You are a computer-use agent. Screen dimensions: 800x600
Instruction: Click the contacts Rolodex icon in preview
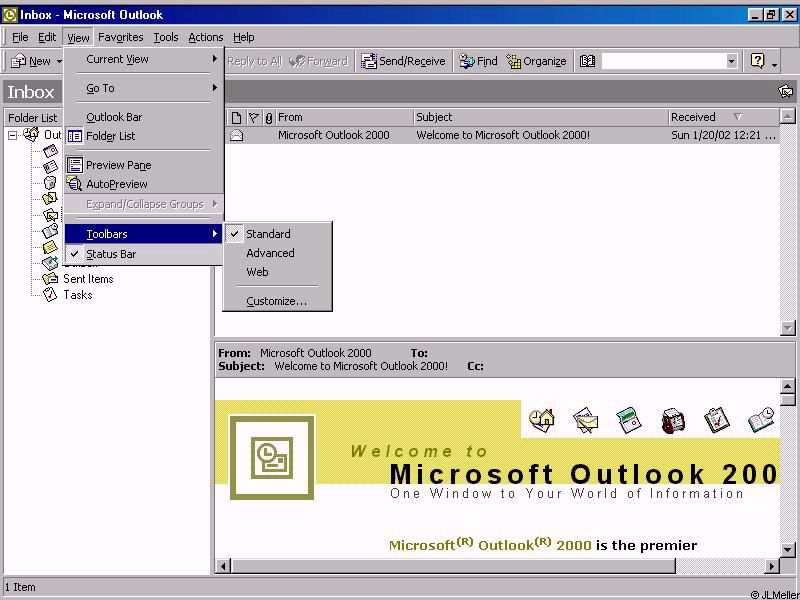click(672, 421)
